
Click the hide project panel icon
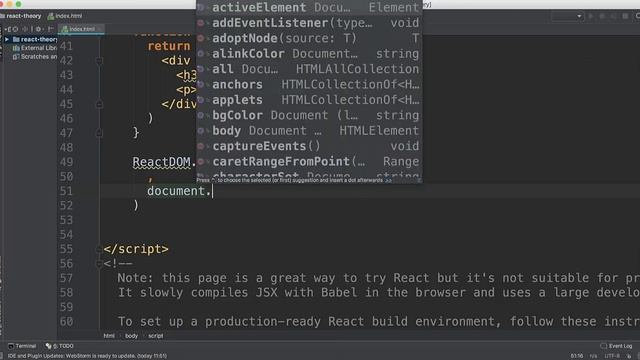(51, 29)
